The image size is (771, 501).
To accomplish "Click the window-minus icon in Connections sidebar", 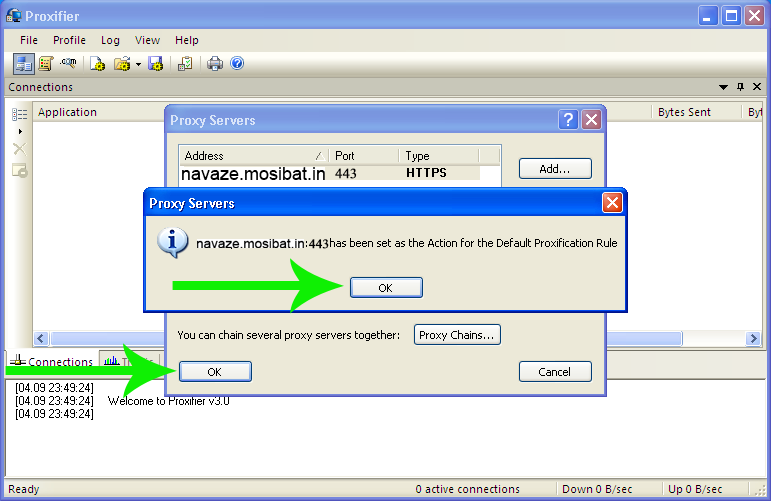I will point(20,171).
